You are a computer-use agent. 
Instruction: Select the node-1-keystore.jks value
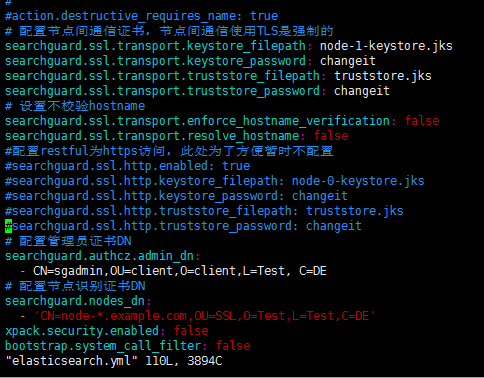click(386, 46)
